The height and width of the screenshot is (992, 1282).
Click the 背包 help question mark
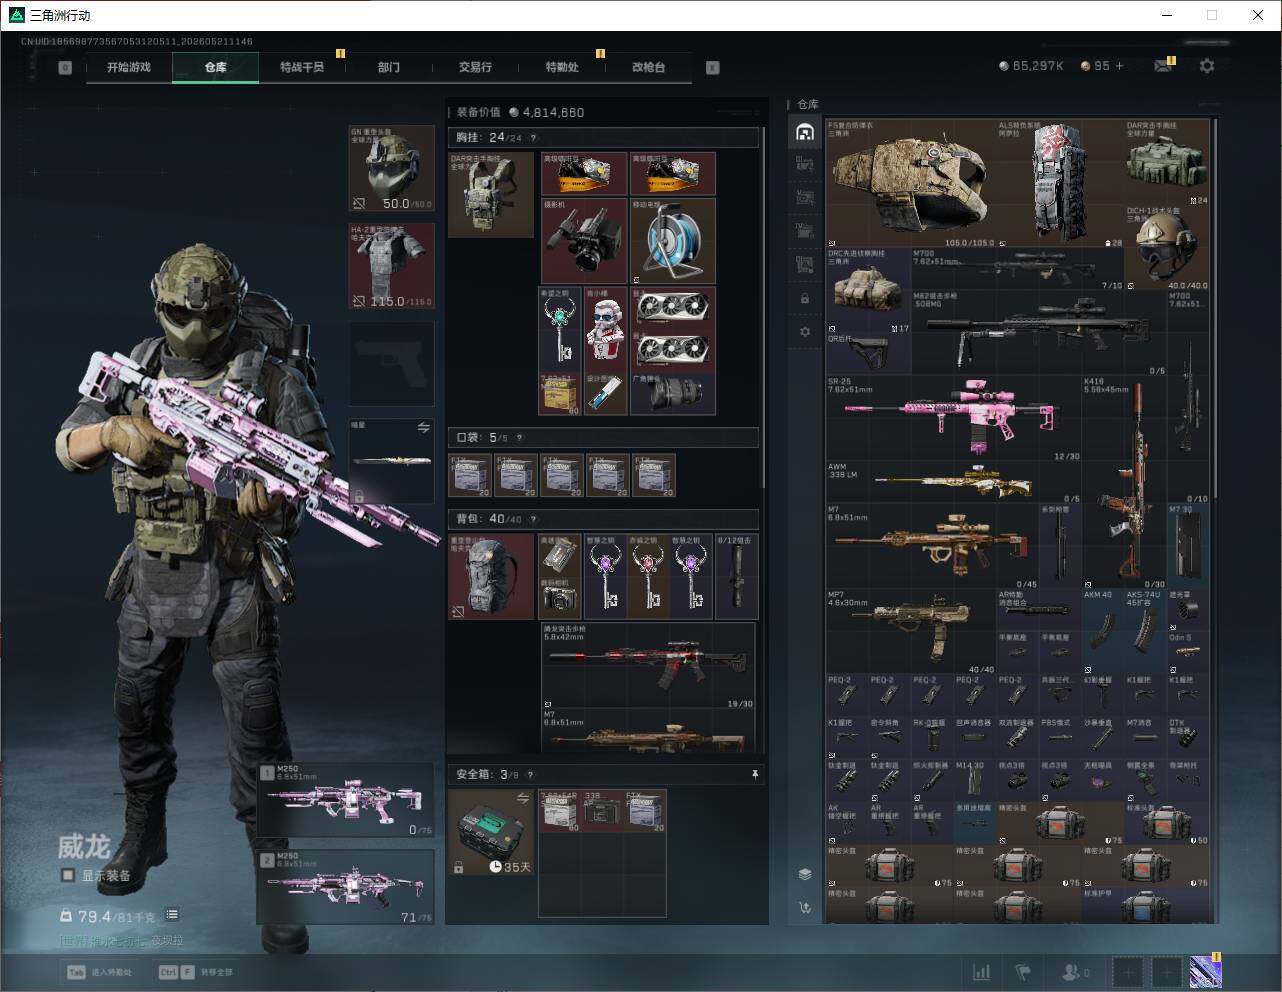point(533,520)
